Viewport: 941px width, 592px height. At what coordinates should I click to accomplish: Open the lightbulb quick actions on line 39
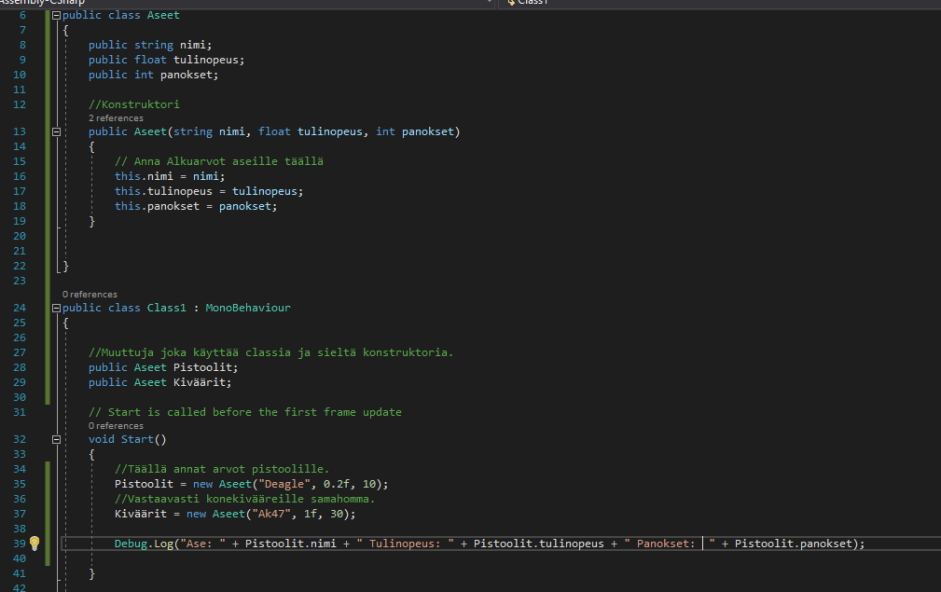tap(35, 543)
